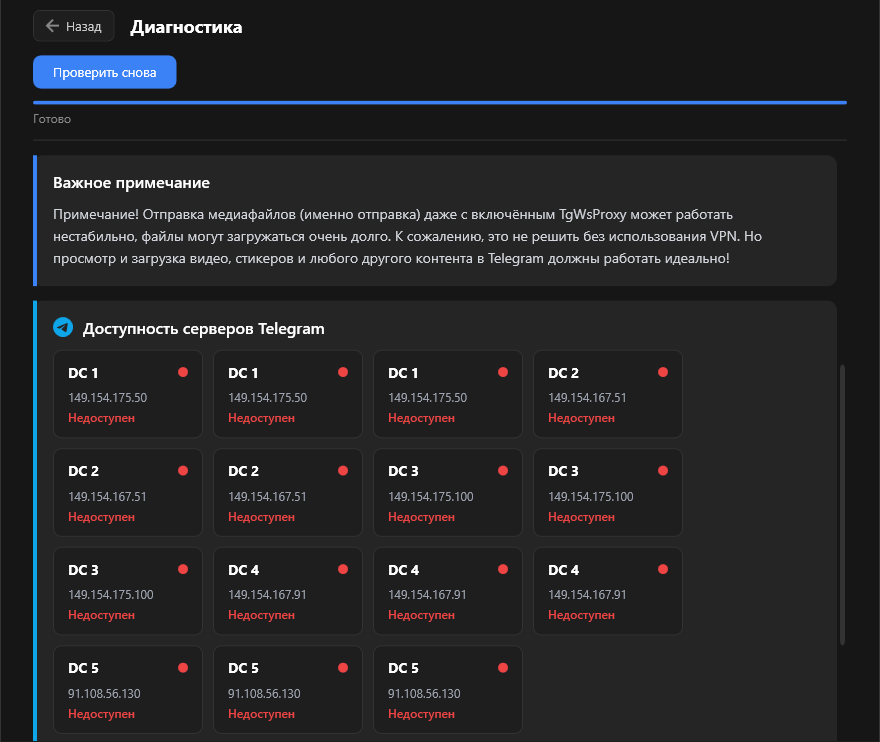Image resolution: width=880 pixels, height=742 pixels.
Task: Click the Проверить снова button
Action: 104,72
